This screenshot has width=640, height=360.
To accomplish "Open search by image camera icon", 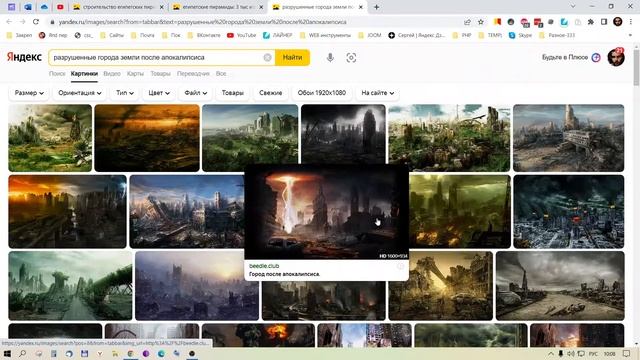I will tap(351, 58).
